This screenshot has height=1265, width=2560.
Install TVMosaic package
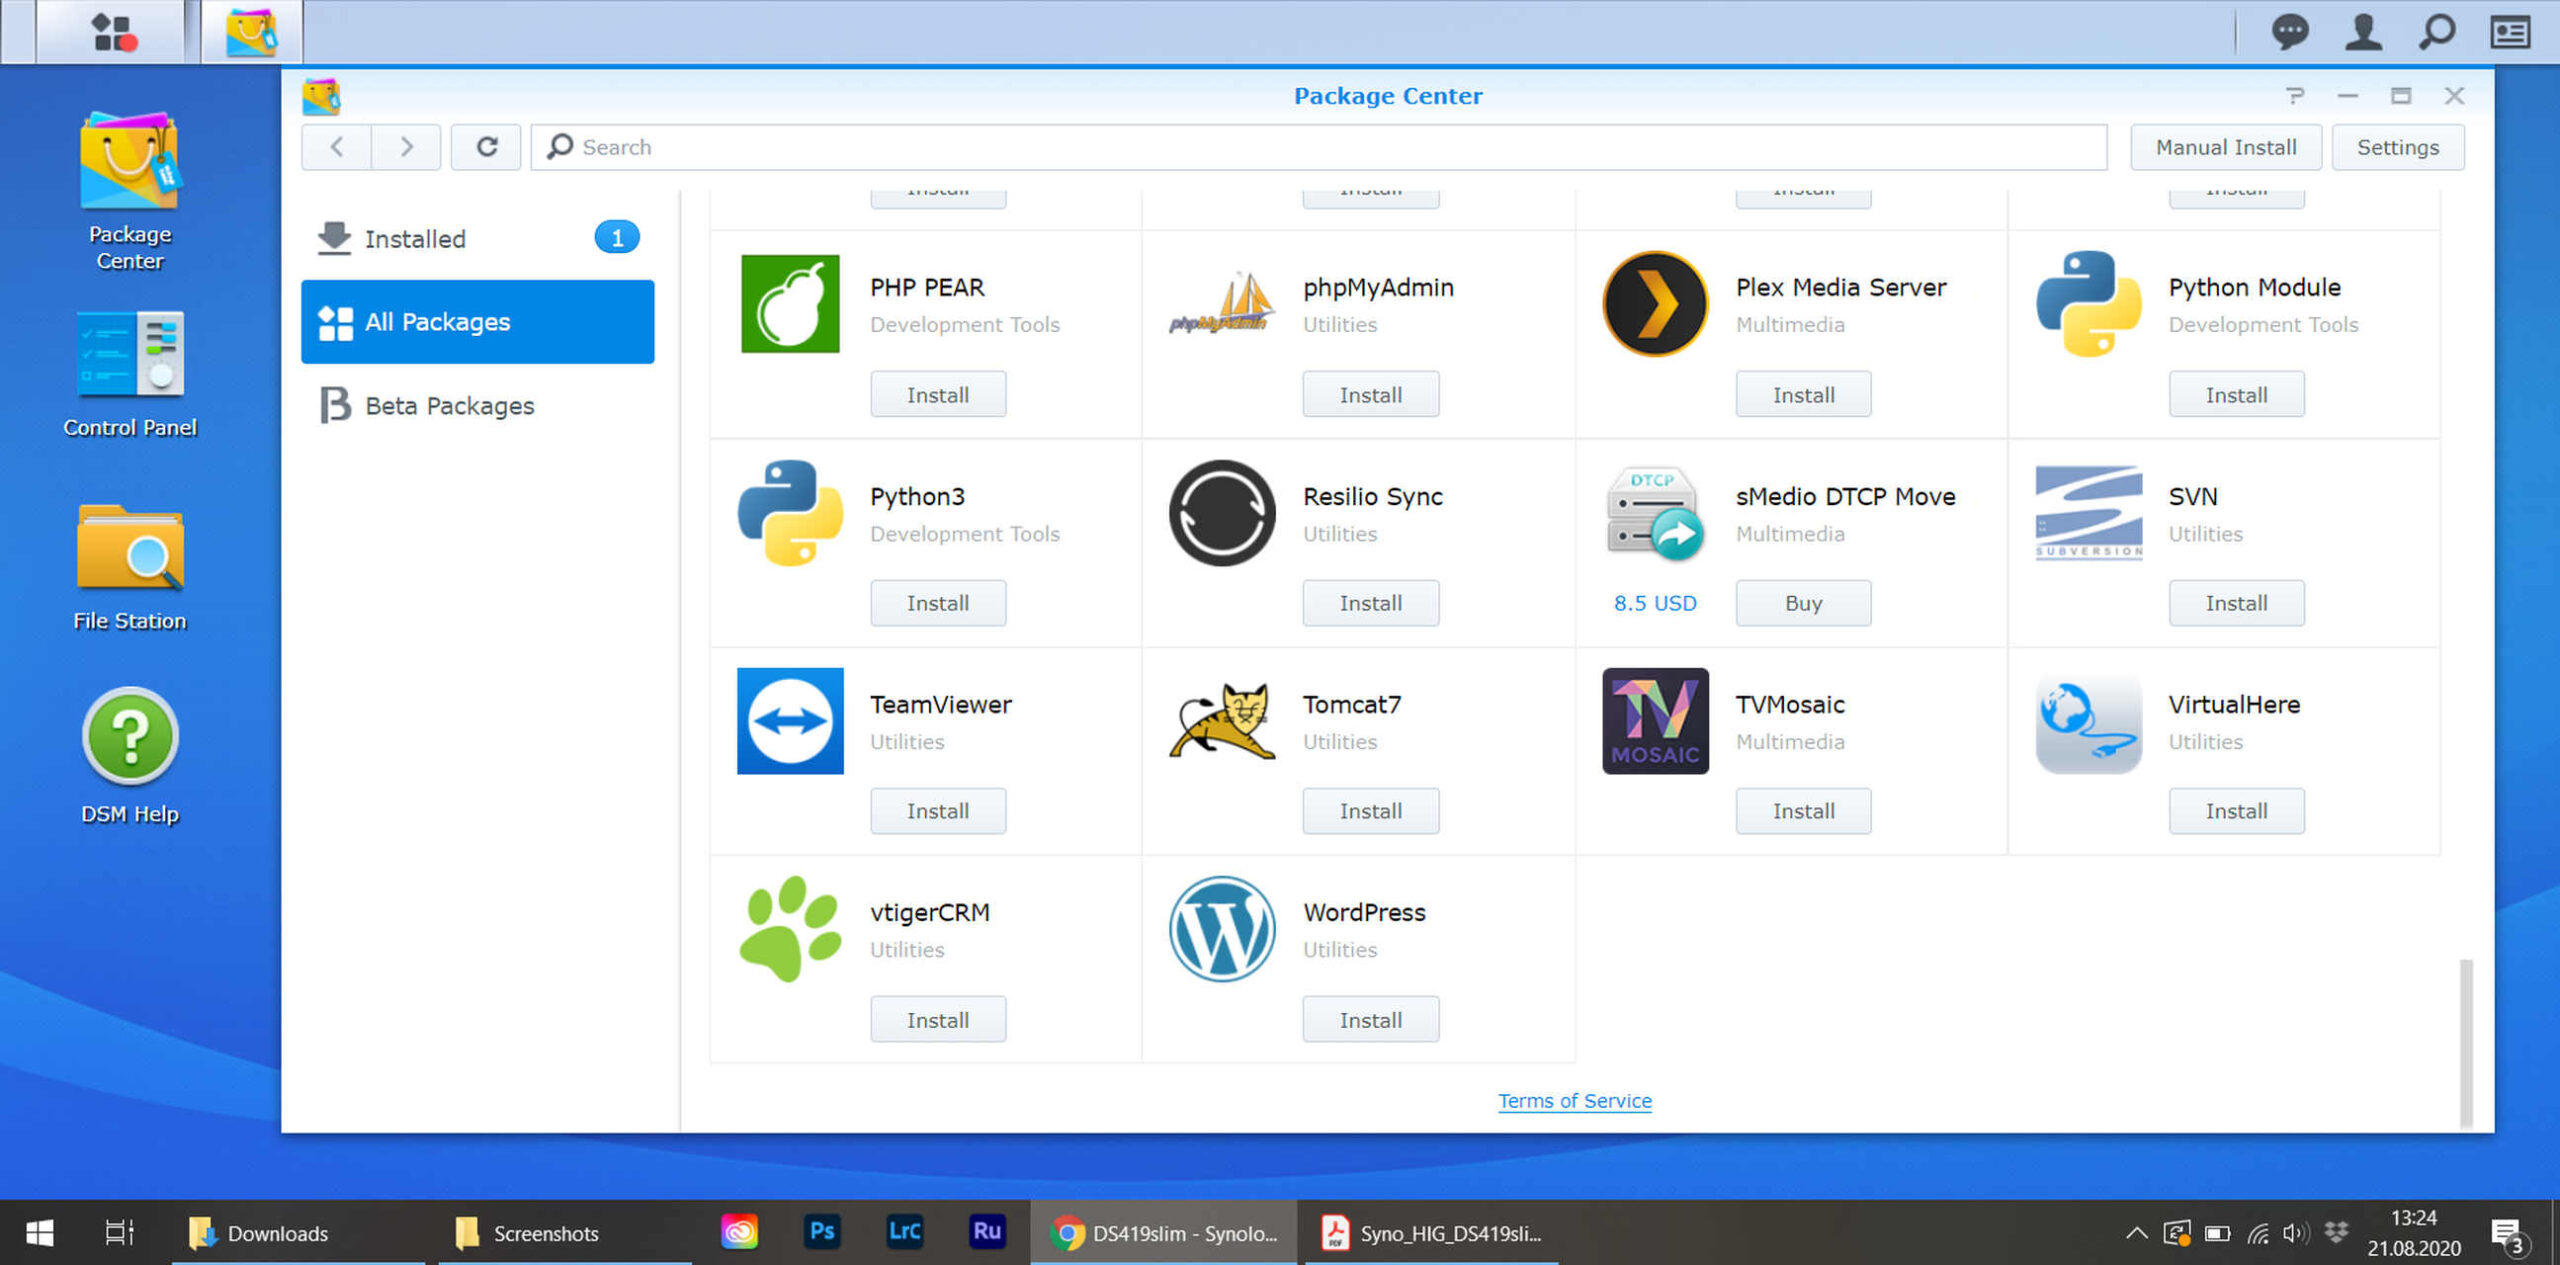point(1803,811)
